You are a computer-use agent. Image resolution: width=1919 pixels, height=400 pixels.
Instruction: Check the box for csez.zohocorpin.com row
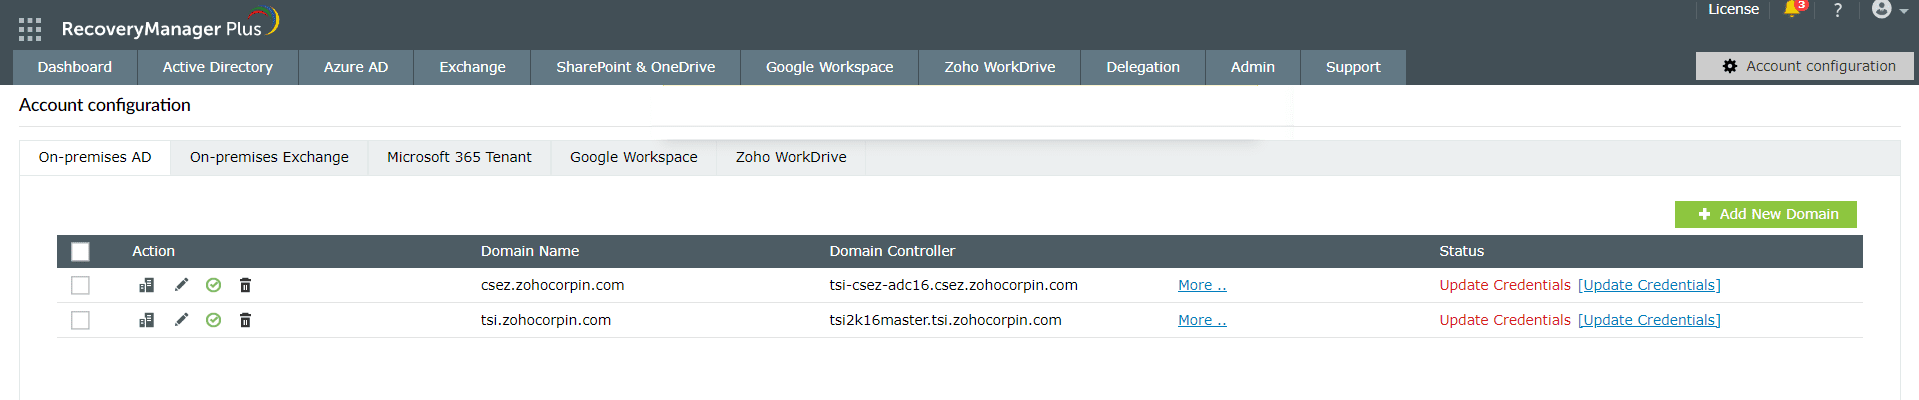point(80,285)
